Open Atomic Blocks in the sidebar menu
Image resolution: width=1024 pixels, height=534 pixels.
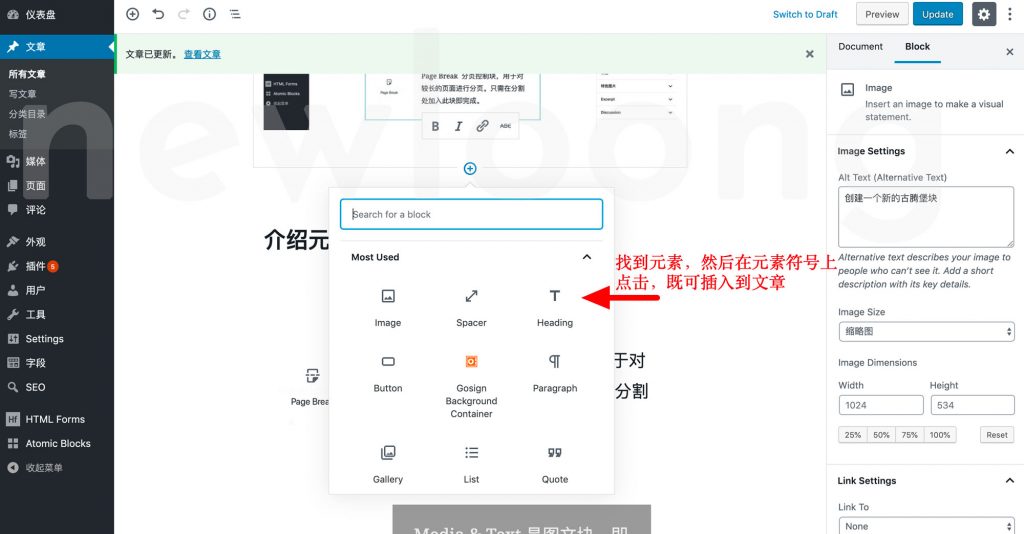(58, 443)
